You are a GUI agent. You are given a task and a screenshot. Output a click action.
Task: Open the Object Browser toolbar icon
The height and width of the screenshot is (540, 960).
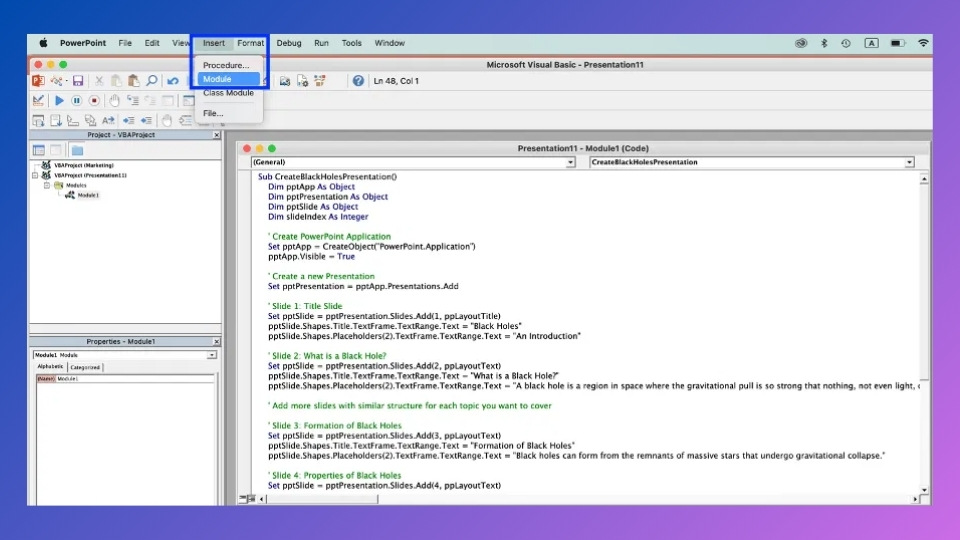pos(320,81)
